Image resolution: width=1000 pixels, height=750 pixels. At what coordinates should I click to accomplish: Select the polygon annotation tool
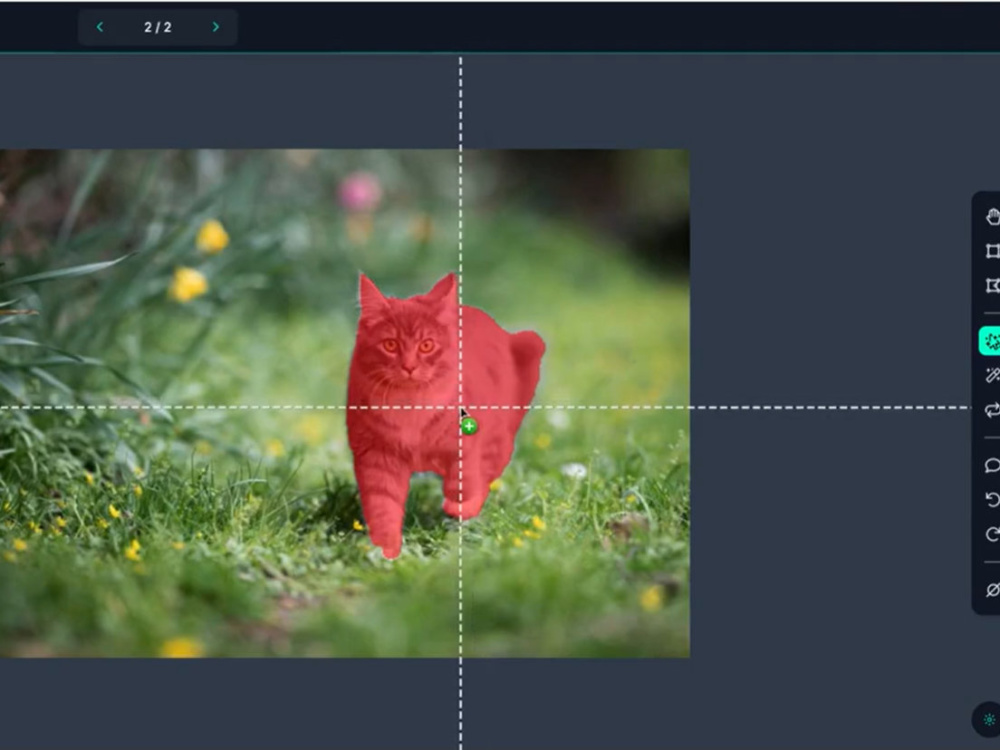992,285
